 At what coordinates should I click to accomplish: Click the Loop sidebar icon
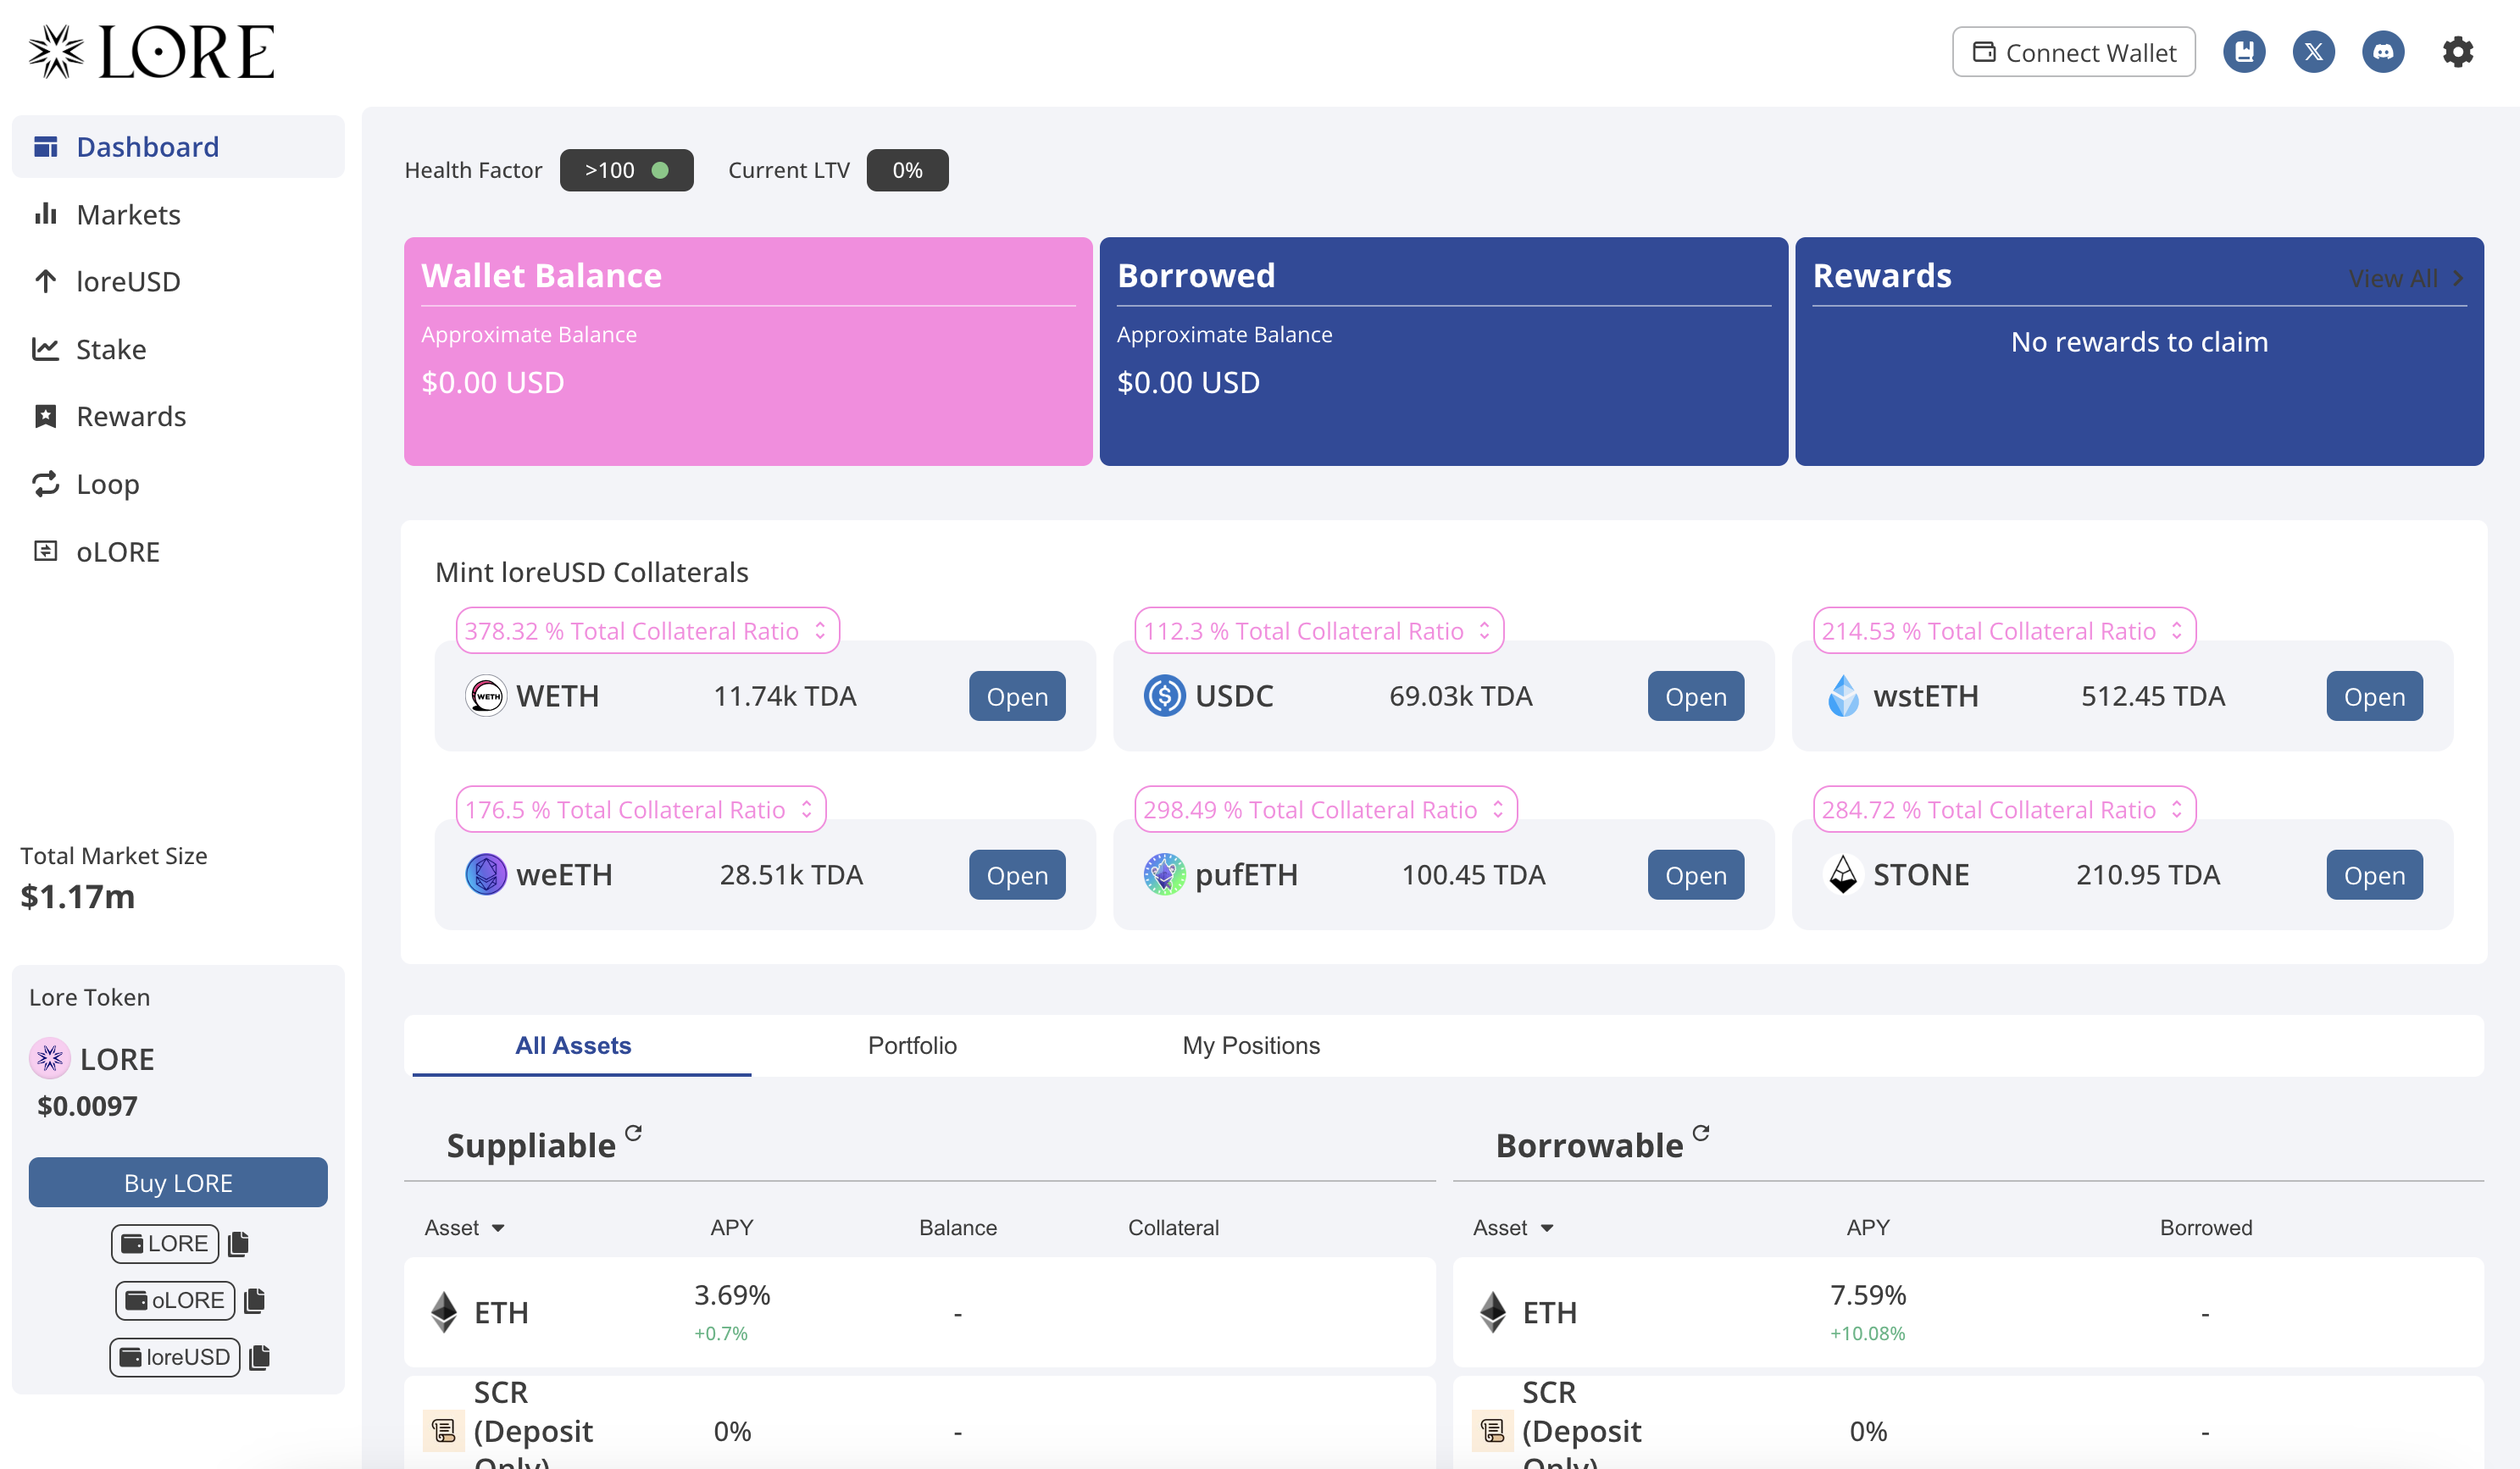46,484
